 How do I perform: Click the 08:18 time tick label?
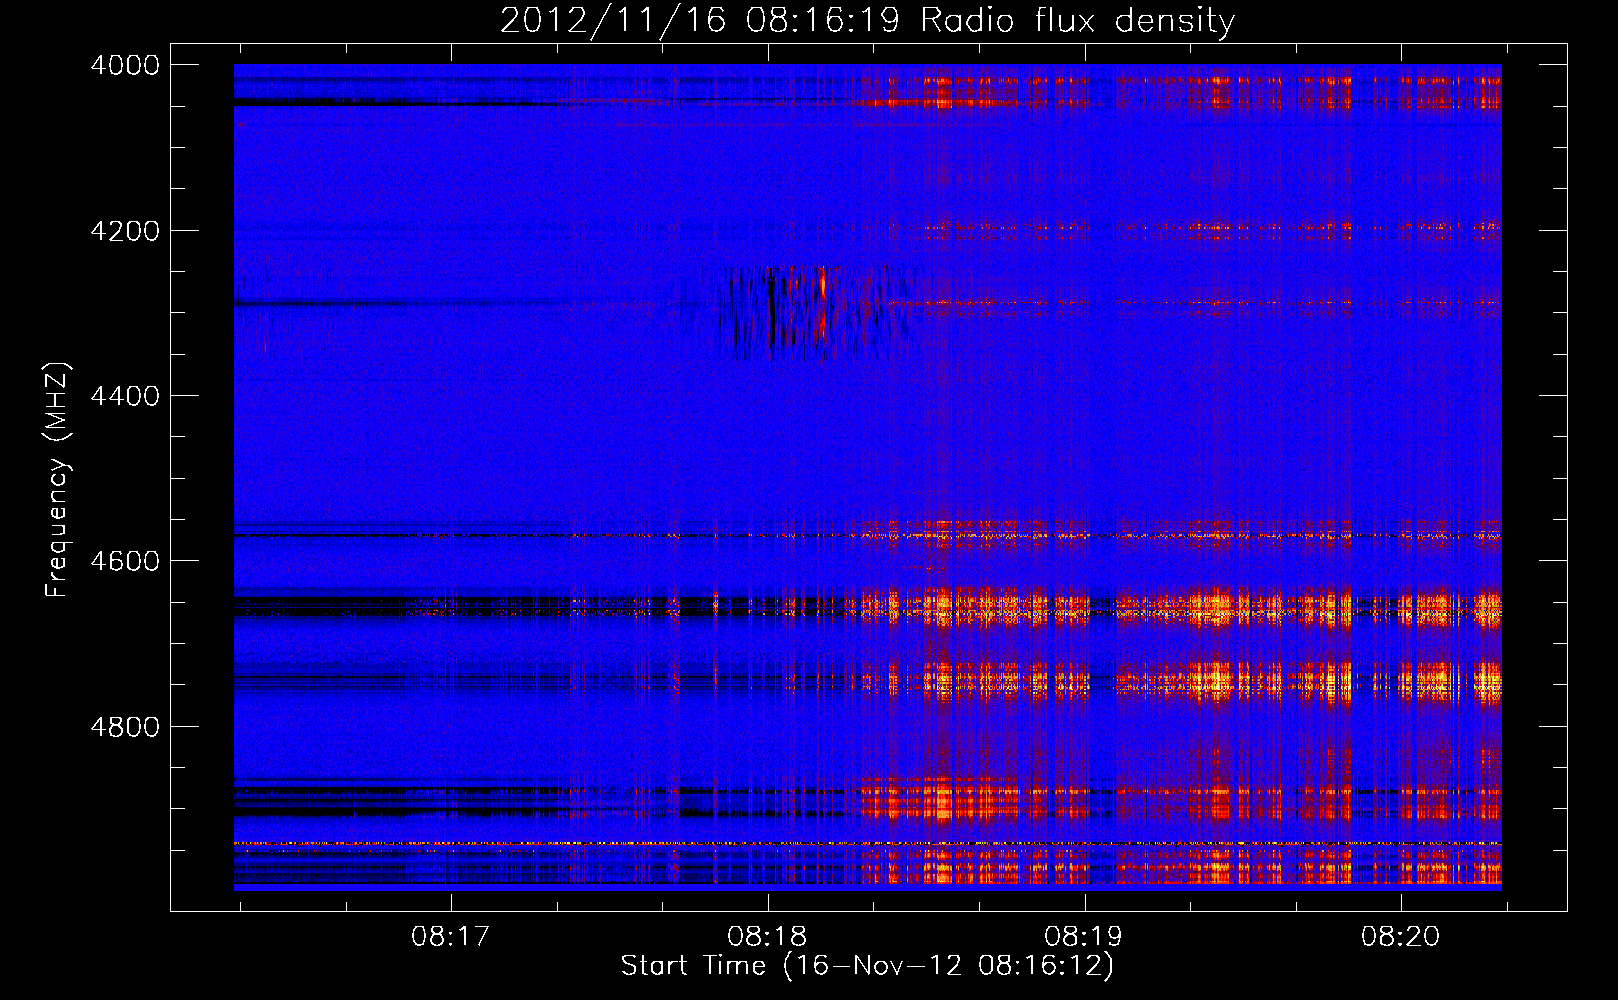768,937
